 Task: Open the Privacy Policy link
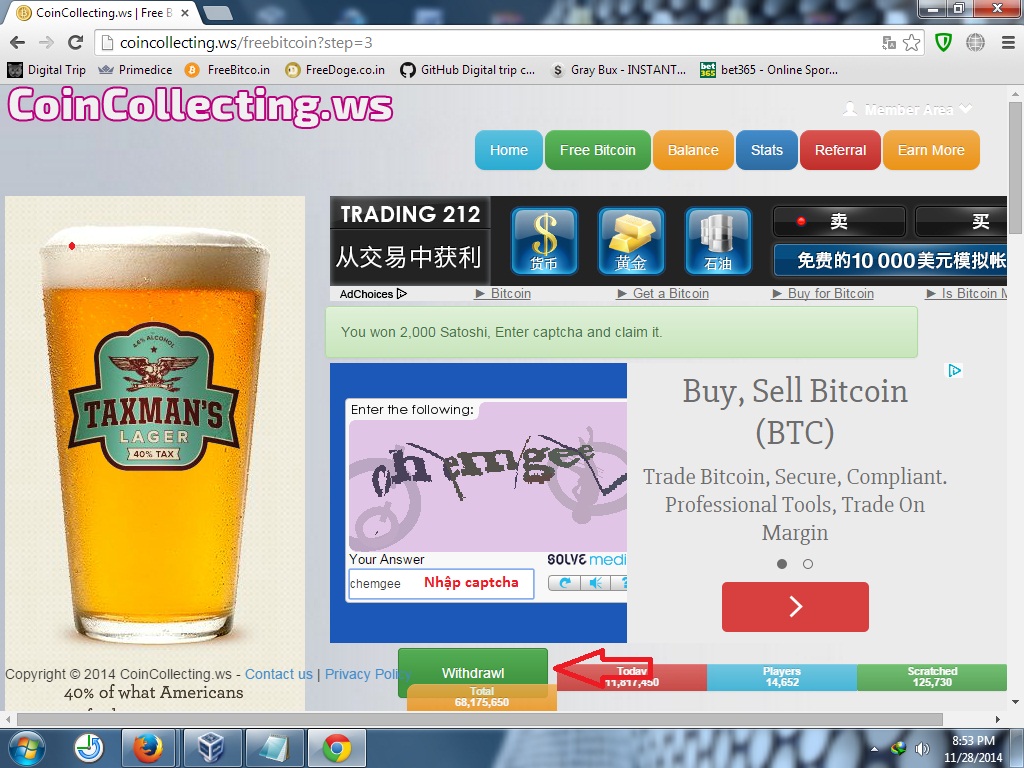367,674
